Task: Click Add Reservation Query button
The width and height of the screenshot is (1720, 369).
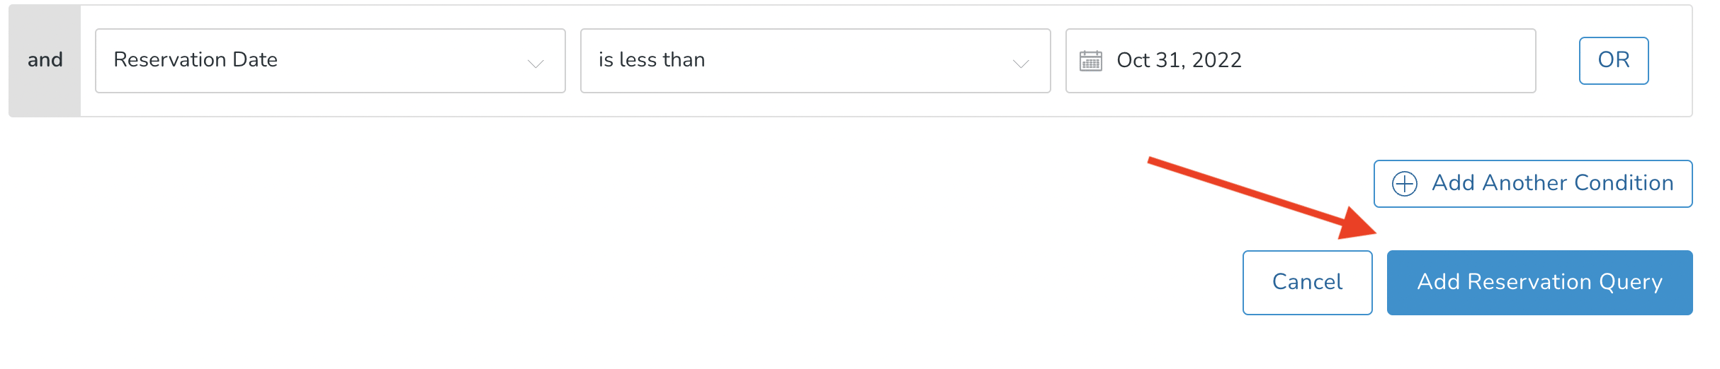Action: coord(1539,282)
